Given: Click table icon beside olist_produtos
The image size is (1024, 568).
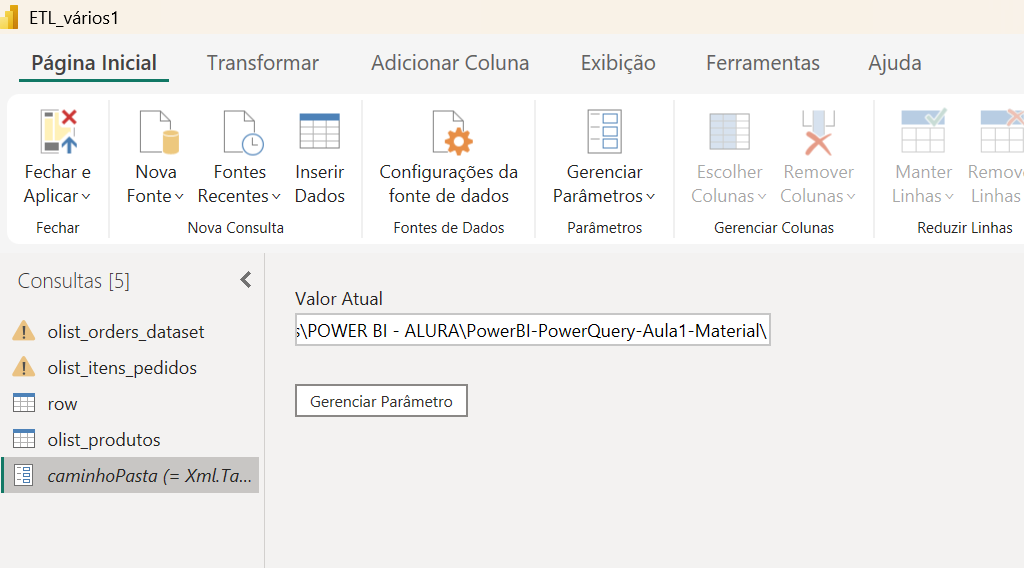Looking at the screenshot, I should (24, 439).
